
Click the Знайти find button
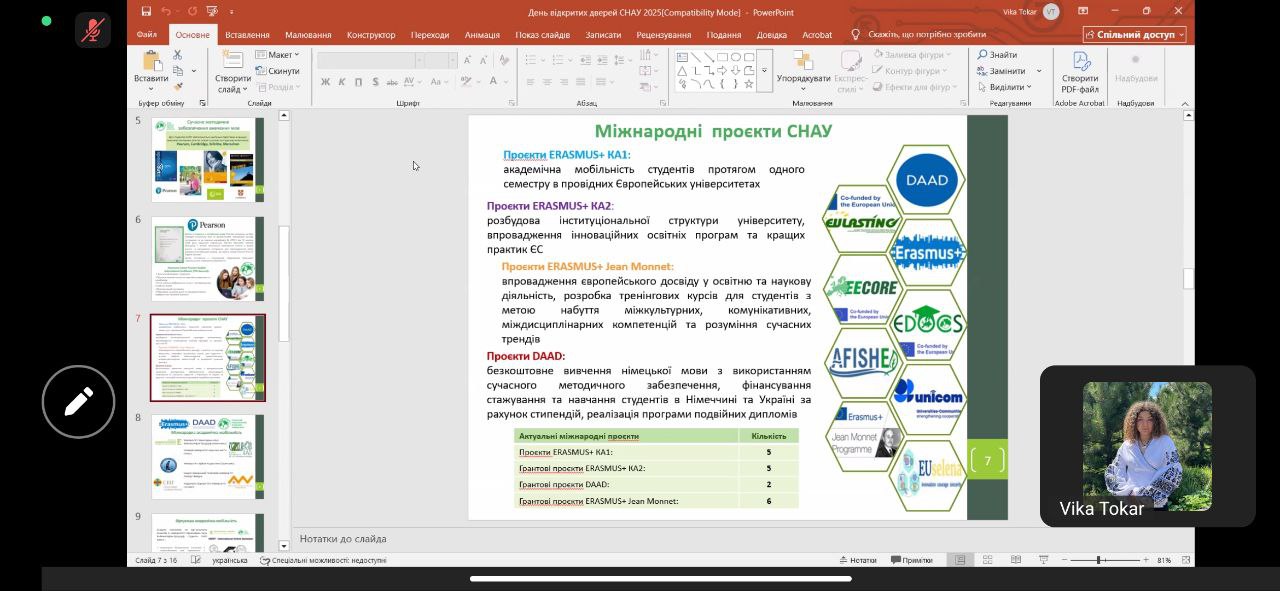coord(997,55)
